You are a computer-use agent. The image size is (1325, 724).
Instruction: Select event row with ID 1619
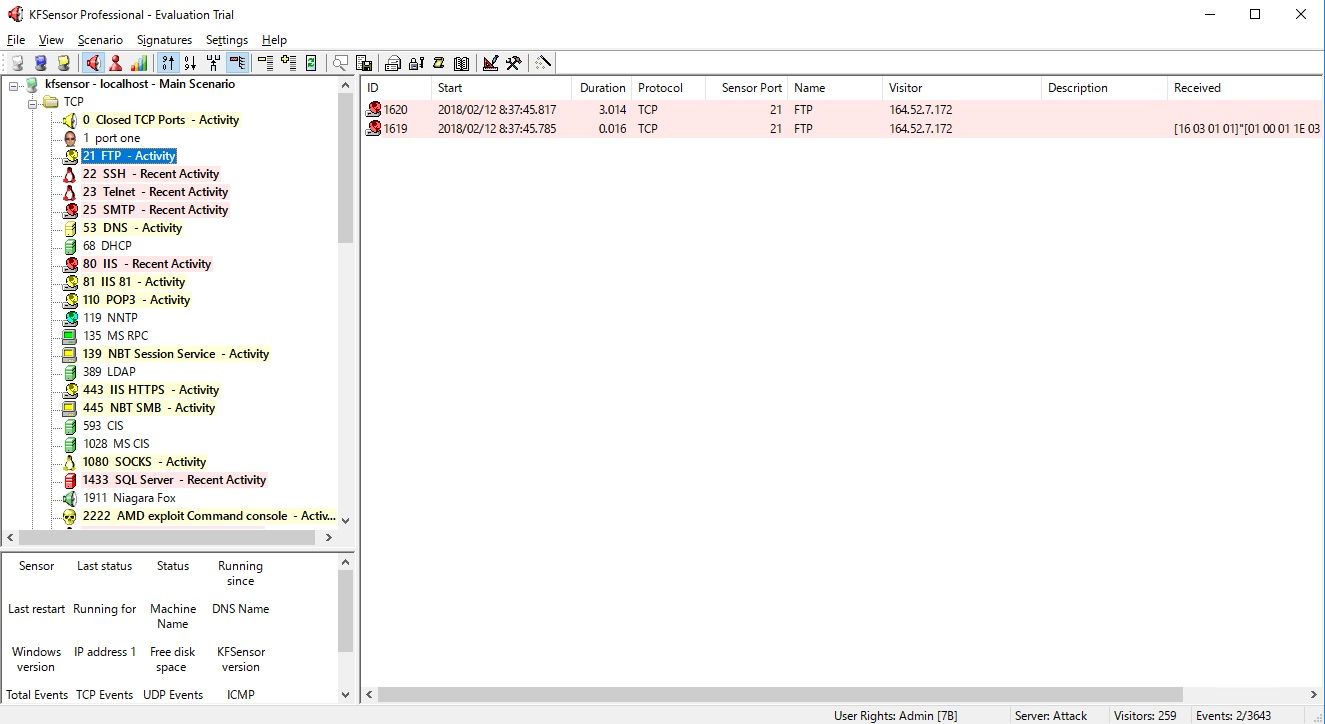click(842, 129)
